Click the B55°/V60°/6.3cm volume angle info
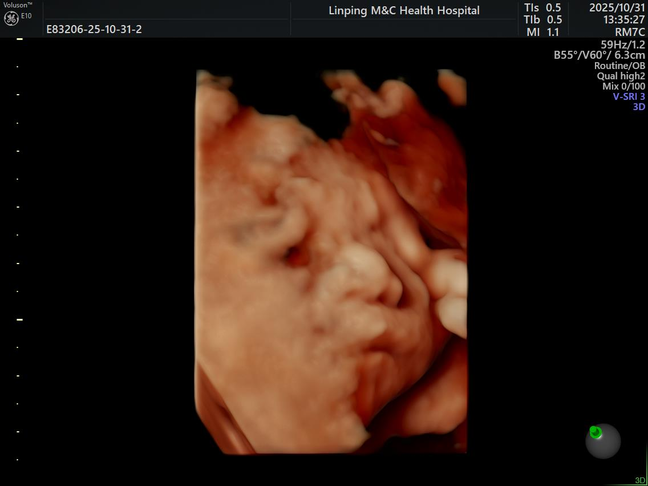648x486 pixels. 600,55
